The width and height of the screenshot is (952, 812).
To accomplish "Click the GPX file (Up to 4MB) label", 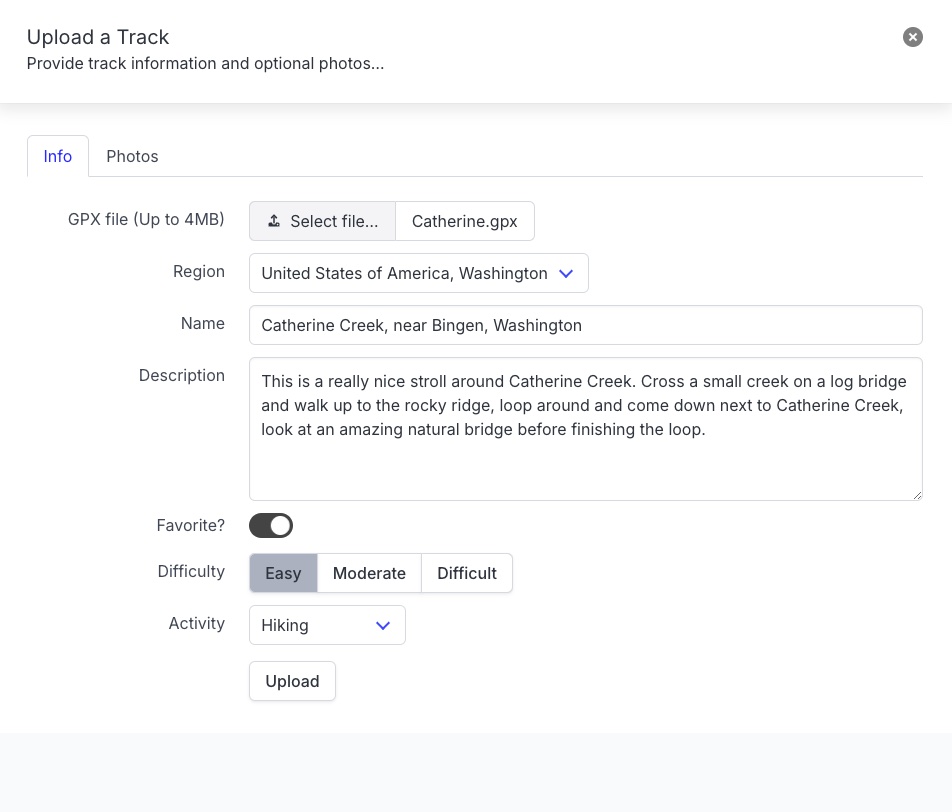I will pyautogui.click(x=146, y=219).
